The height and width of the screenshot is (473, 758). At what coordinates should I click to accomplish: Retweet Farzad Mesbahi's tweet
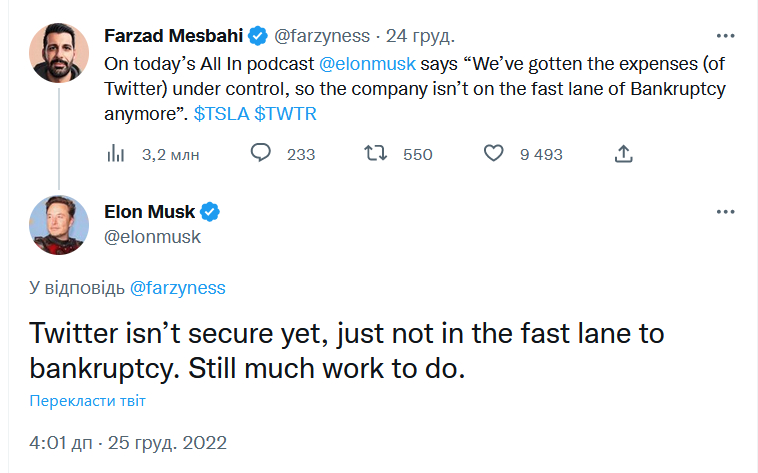[x=375, y=153]
